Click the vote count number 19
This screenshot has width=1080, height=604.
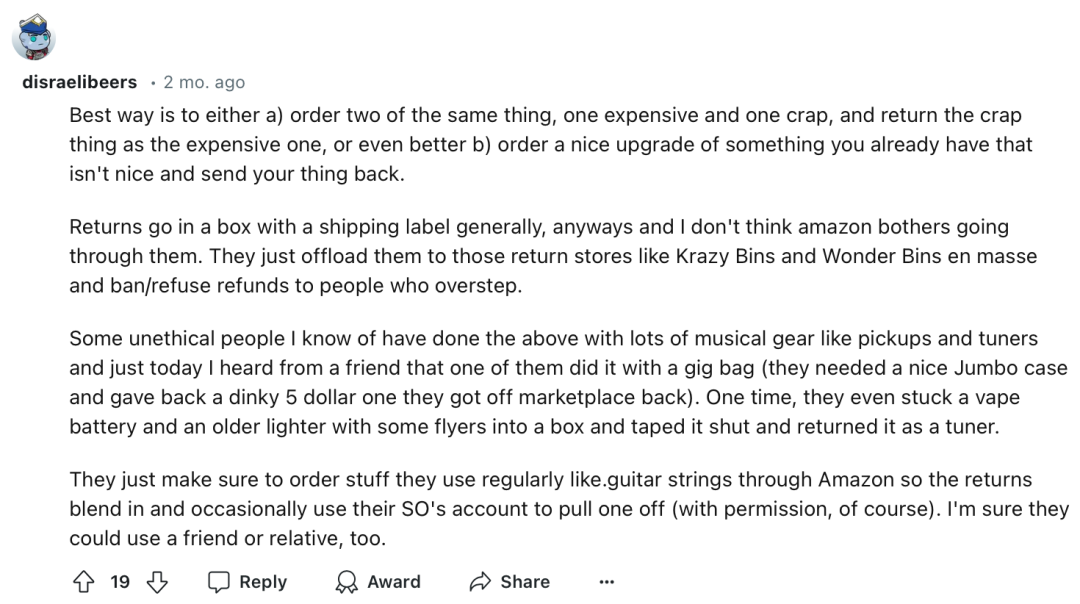(x=120, y=582)
